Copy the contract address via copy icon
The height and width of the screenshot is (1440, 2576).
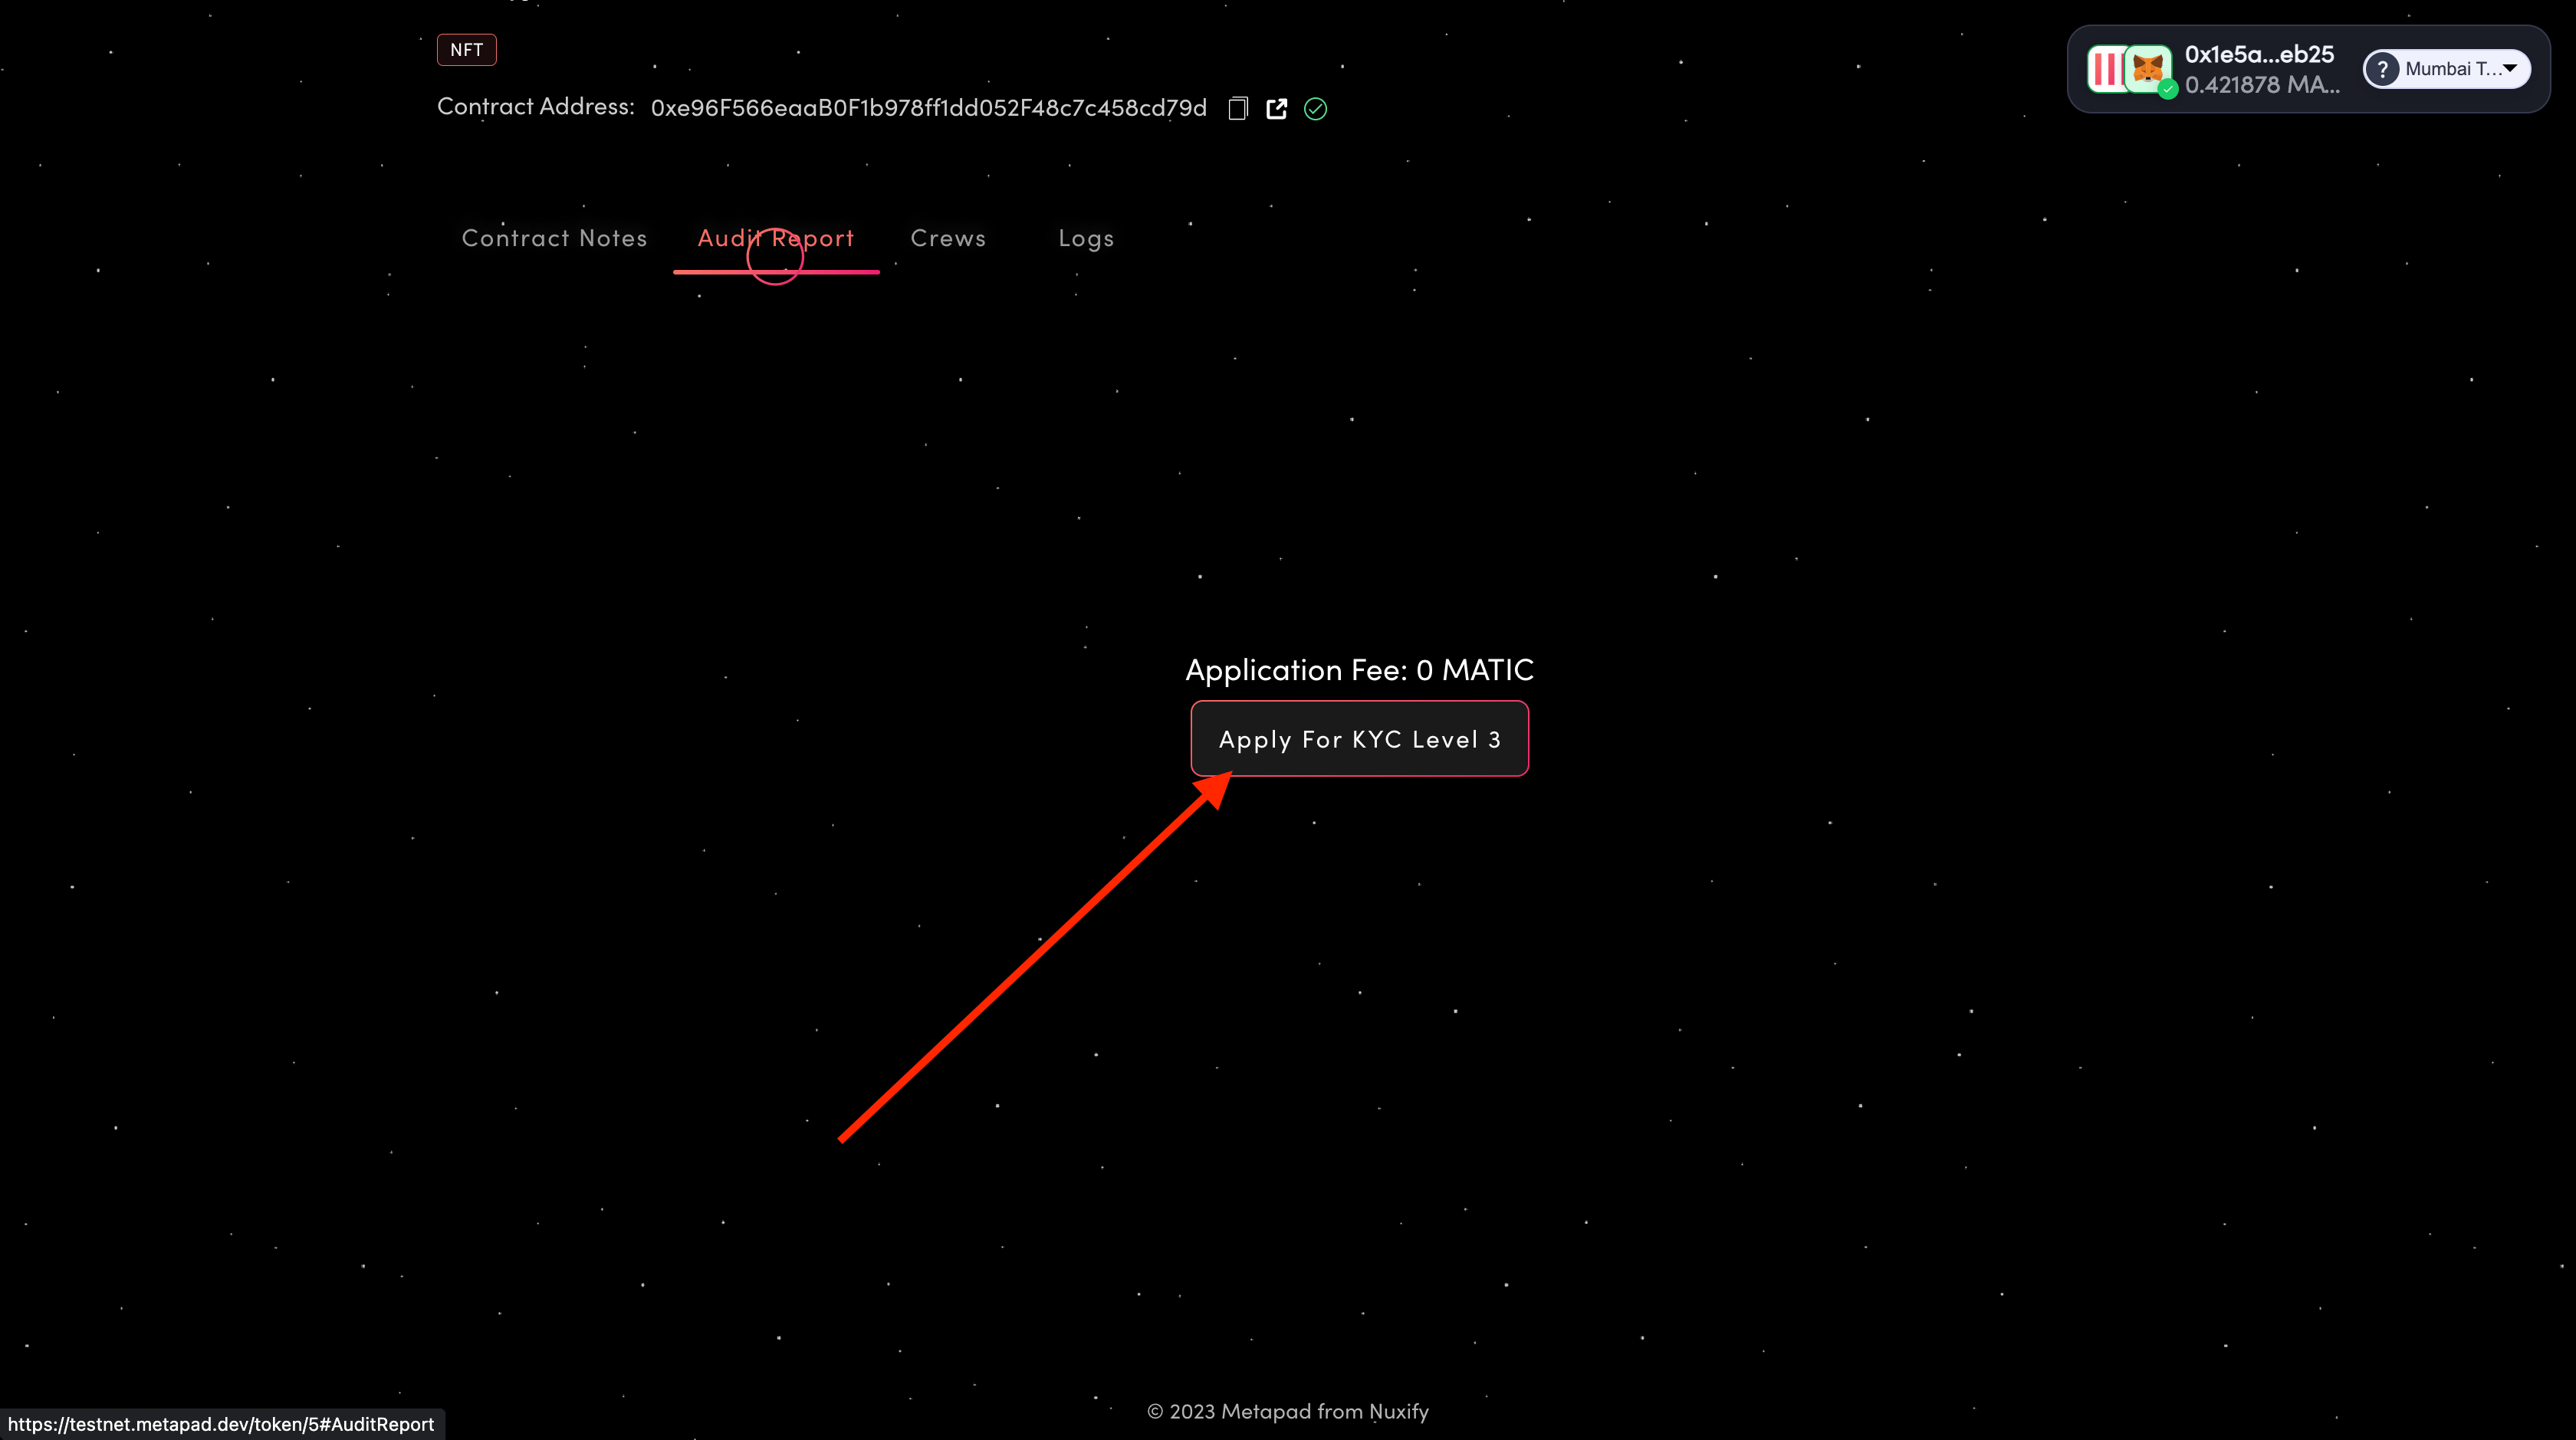[x=1238, y=108]
